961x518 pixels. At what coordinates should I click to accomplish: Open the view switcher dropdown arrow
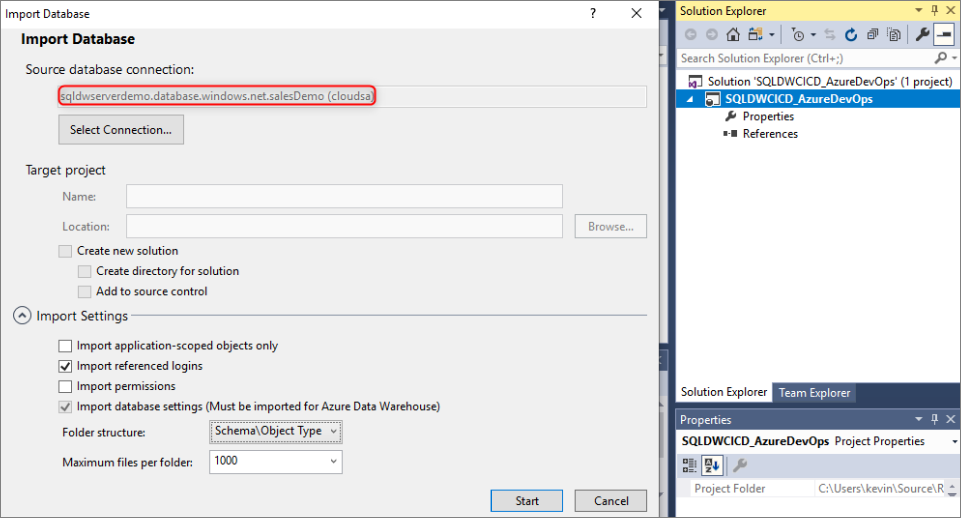[x=772, y=35]
